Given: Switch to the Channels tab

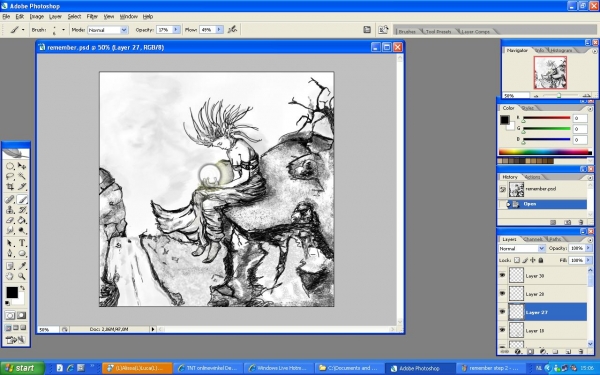Looking at the screenshot, I should coord(533,239).
